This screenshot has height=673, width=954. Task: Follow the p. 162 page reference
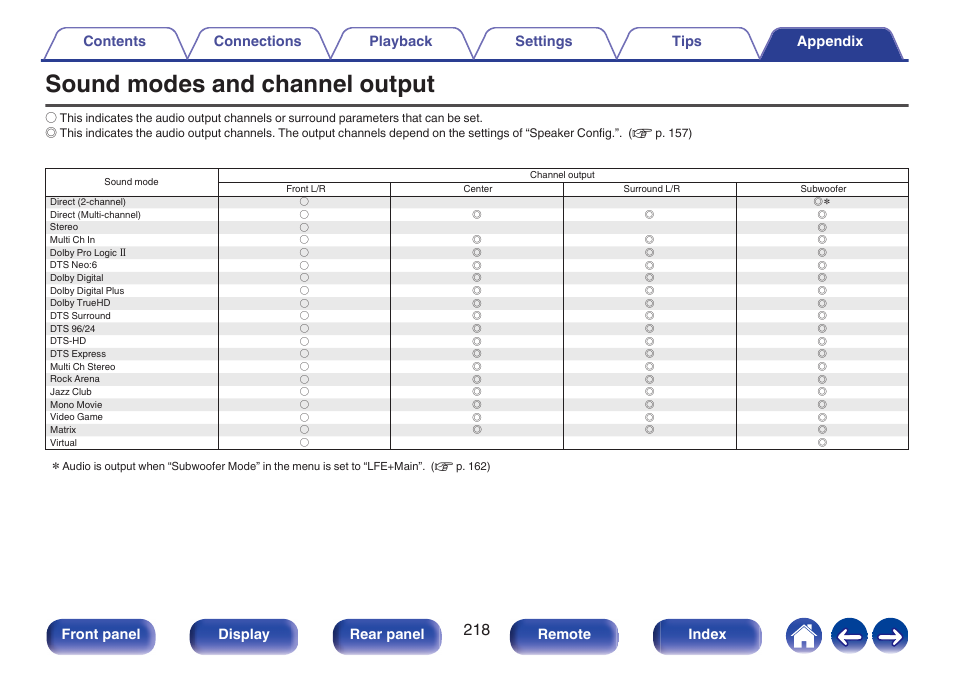pyautogui.click(x=472, y=467)
